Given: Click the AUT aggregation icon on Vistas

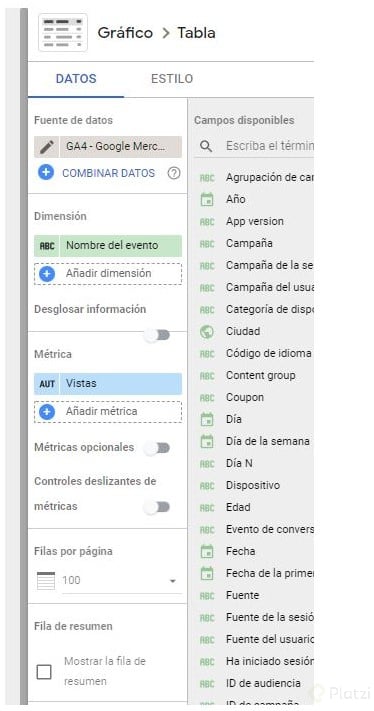Looking at the screenshot, I should (x=47, y=384).
